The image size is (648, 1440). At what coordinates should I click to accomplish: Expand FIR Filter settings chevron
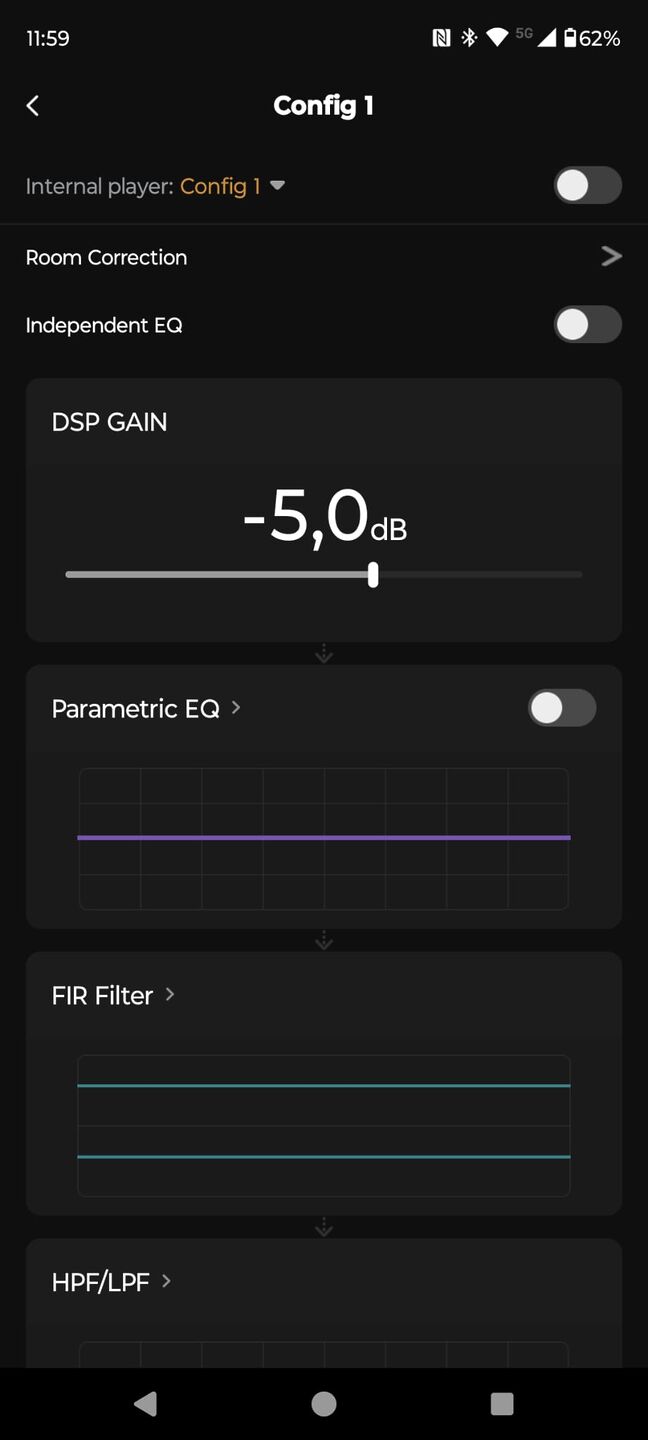tap(170, 994)
